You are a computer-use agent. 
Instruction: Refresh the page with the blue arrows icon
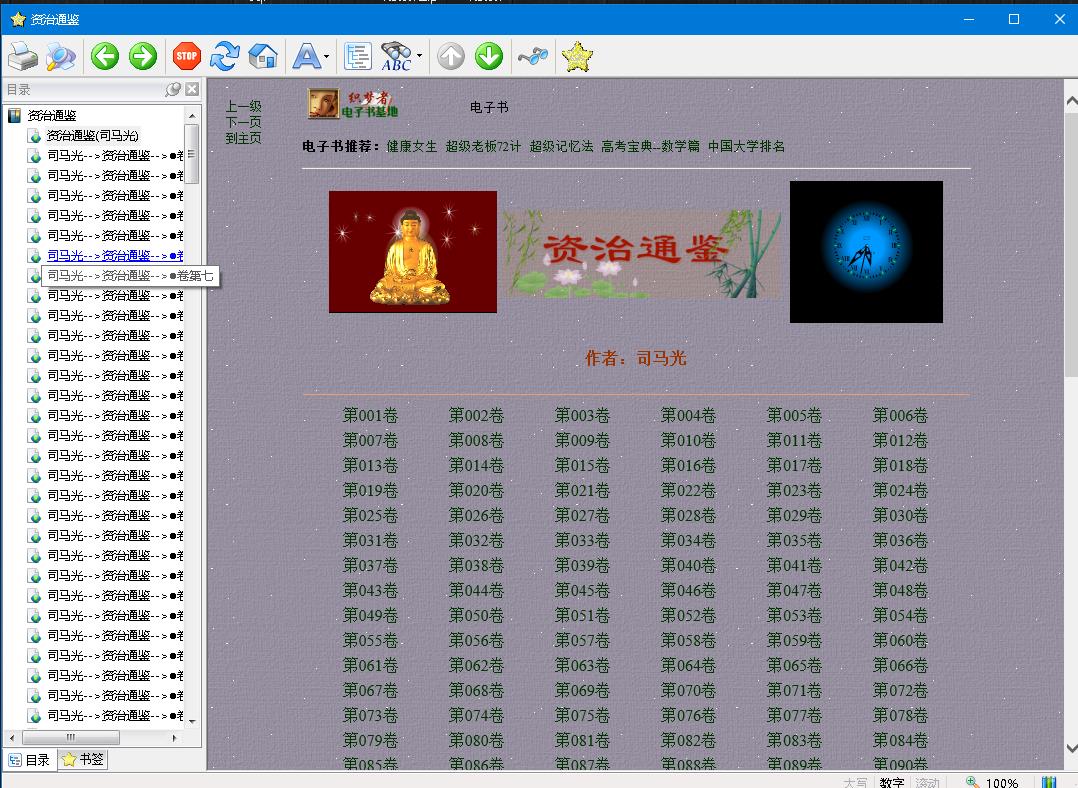click(x=225, y=56)
